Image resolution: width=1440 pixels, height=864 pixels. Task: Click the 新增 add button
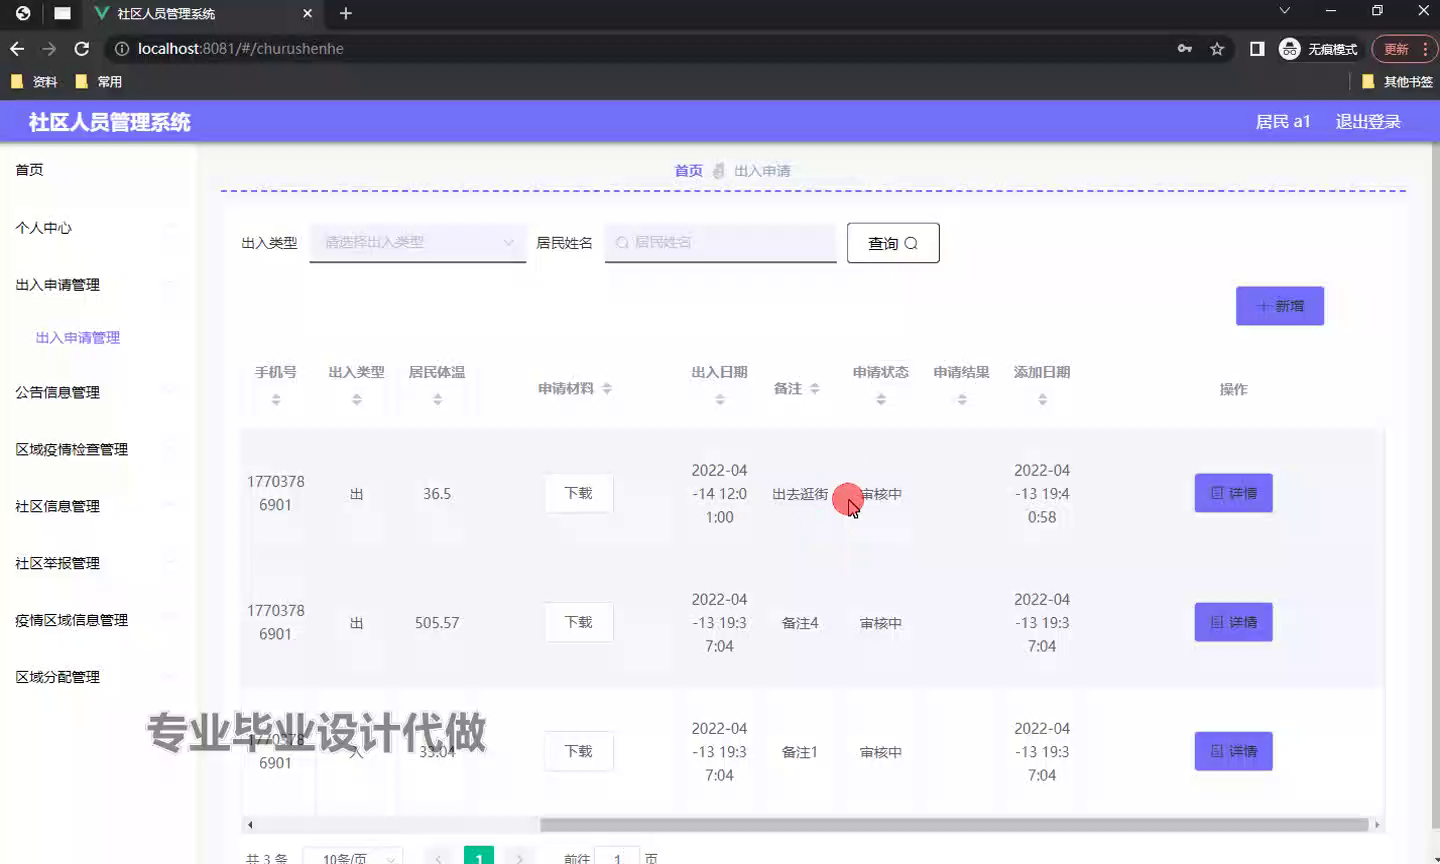pos(1280,306)
